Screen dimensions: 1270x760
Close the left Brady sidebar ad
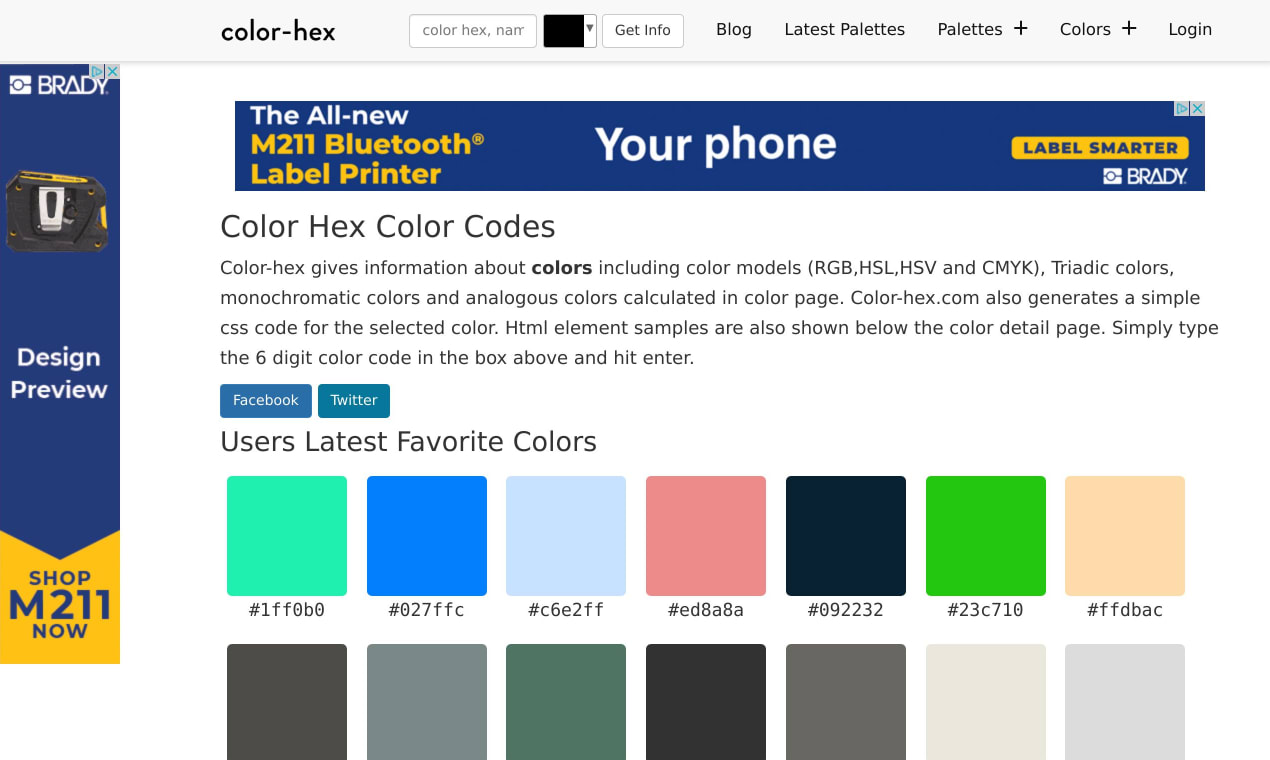113,71
